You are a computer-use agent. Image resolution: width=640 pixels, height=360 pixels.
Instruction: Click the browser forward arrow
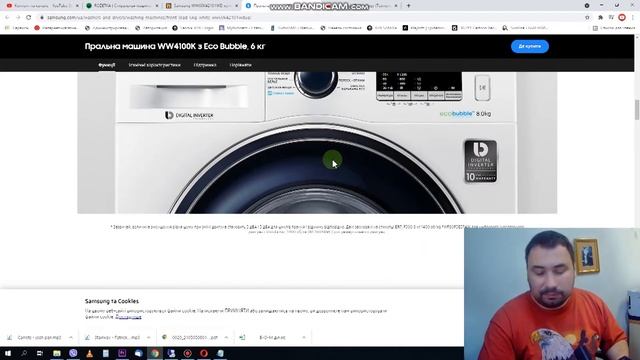(x=18, y=18)
